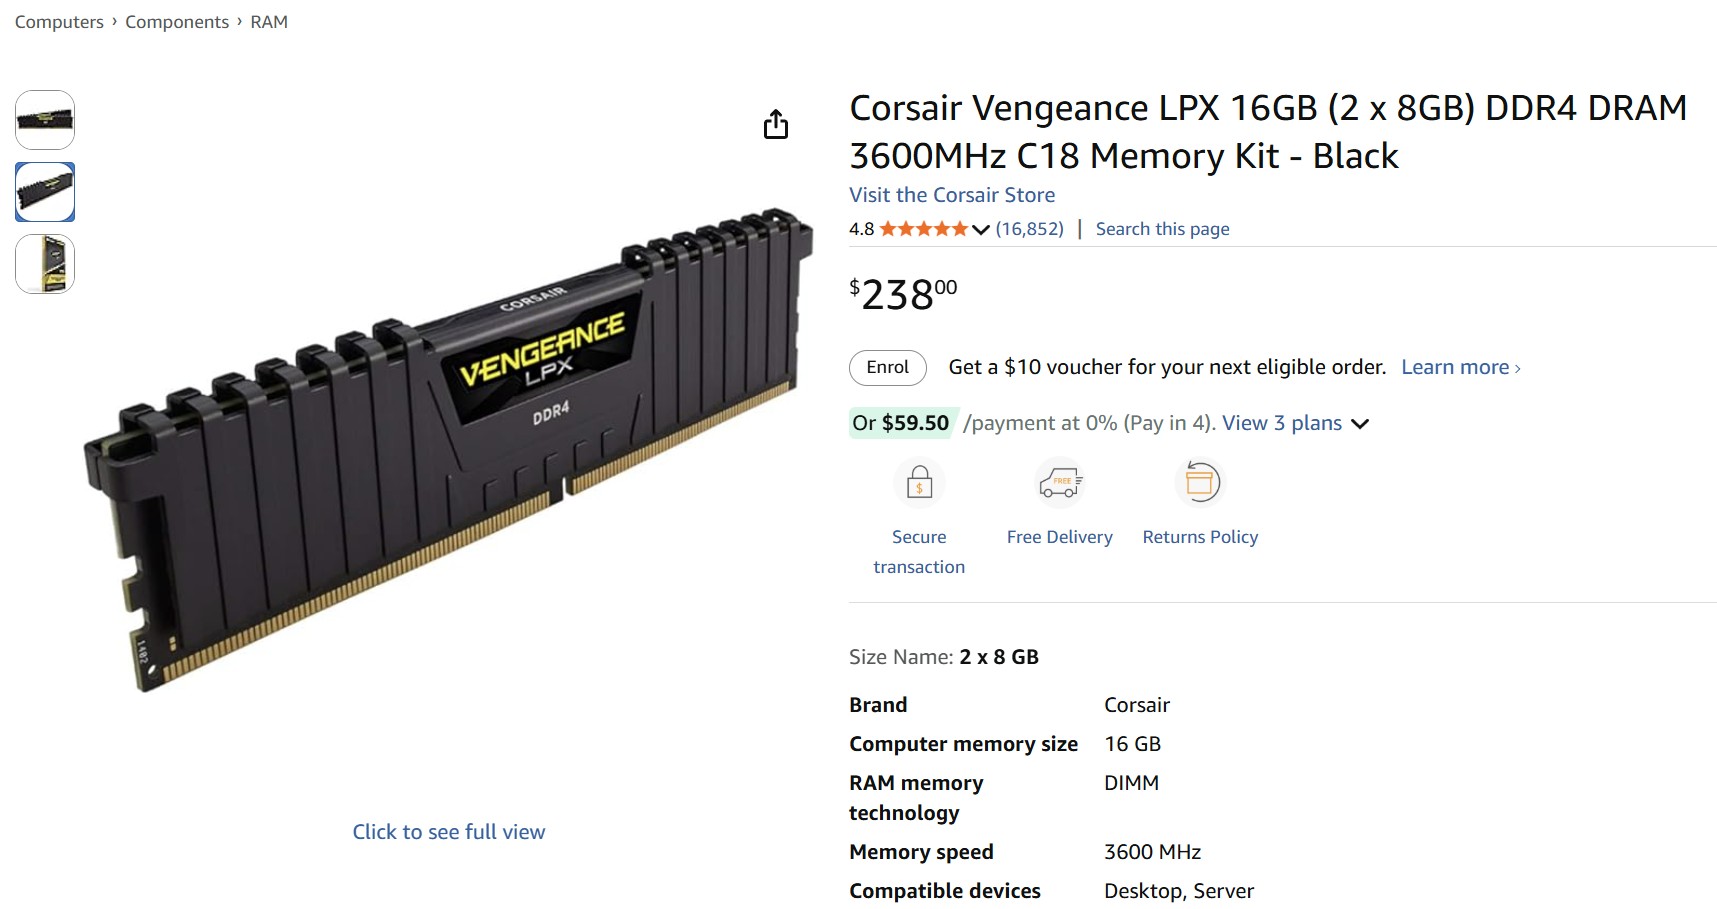This screenshot has width=1717, height=909.
Task: Click the Free Delivery truck icon
Action: 1059,483
